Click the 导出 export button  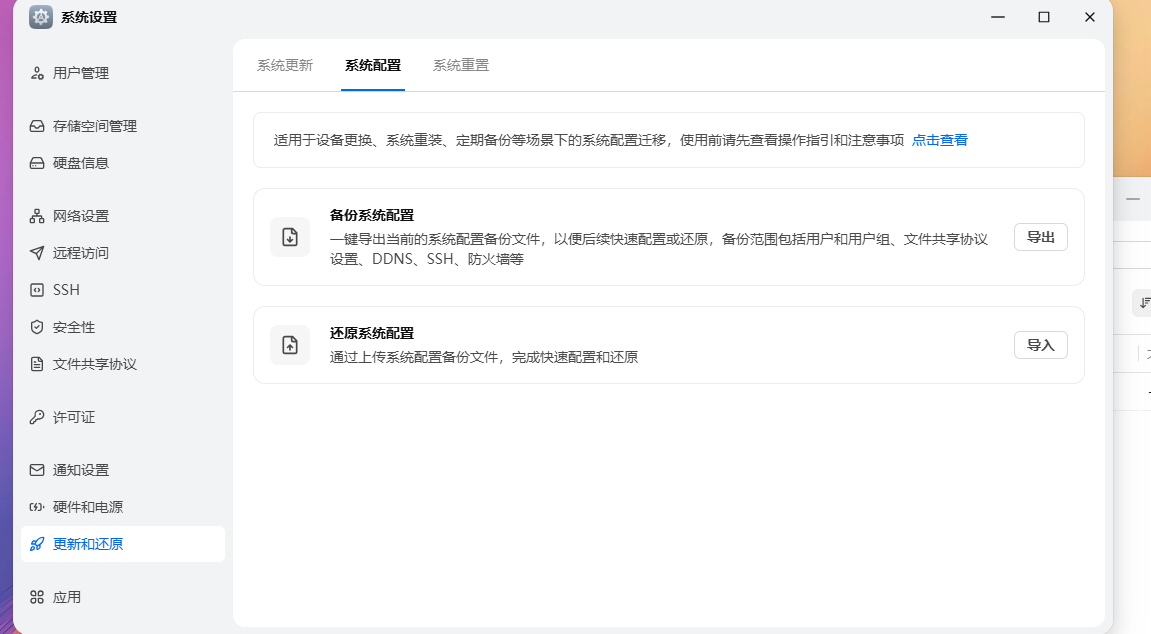1040,237
